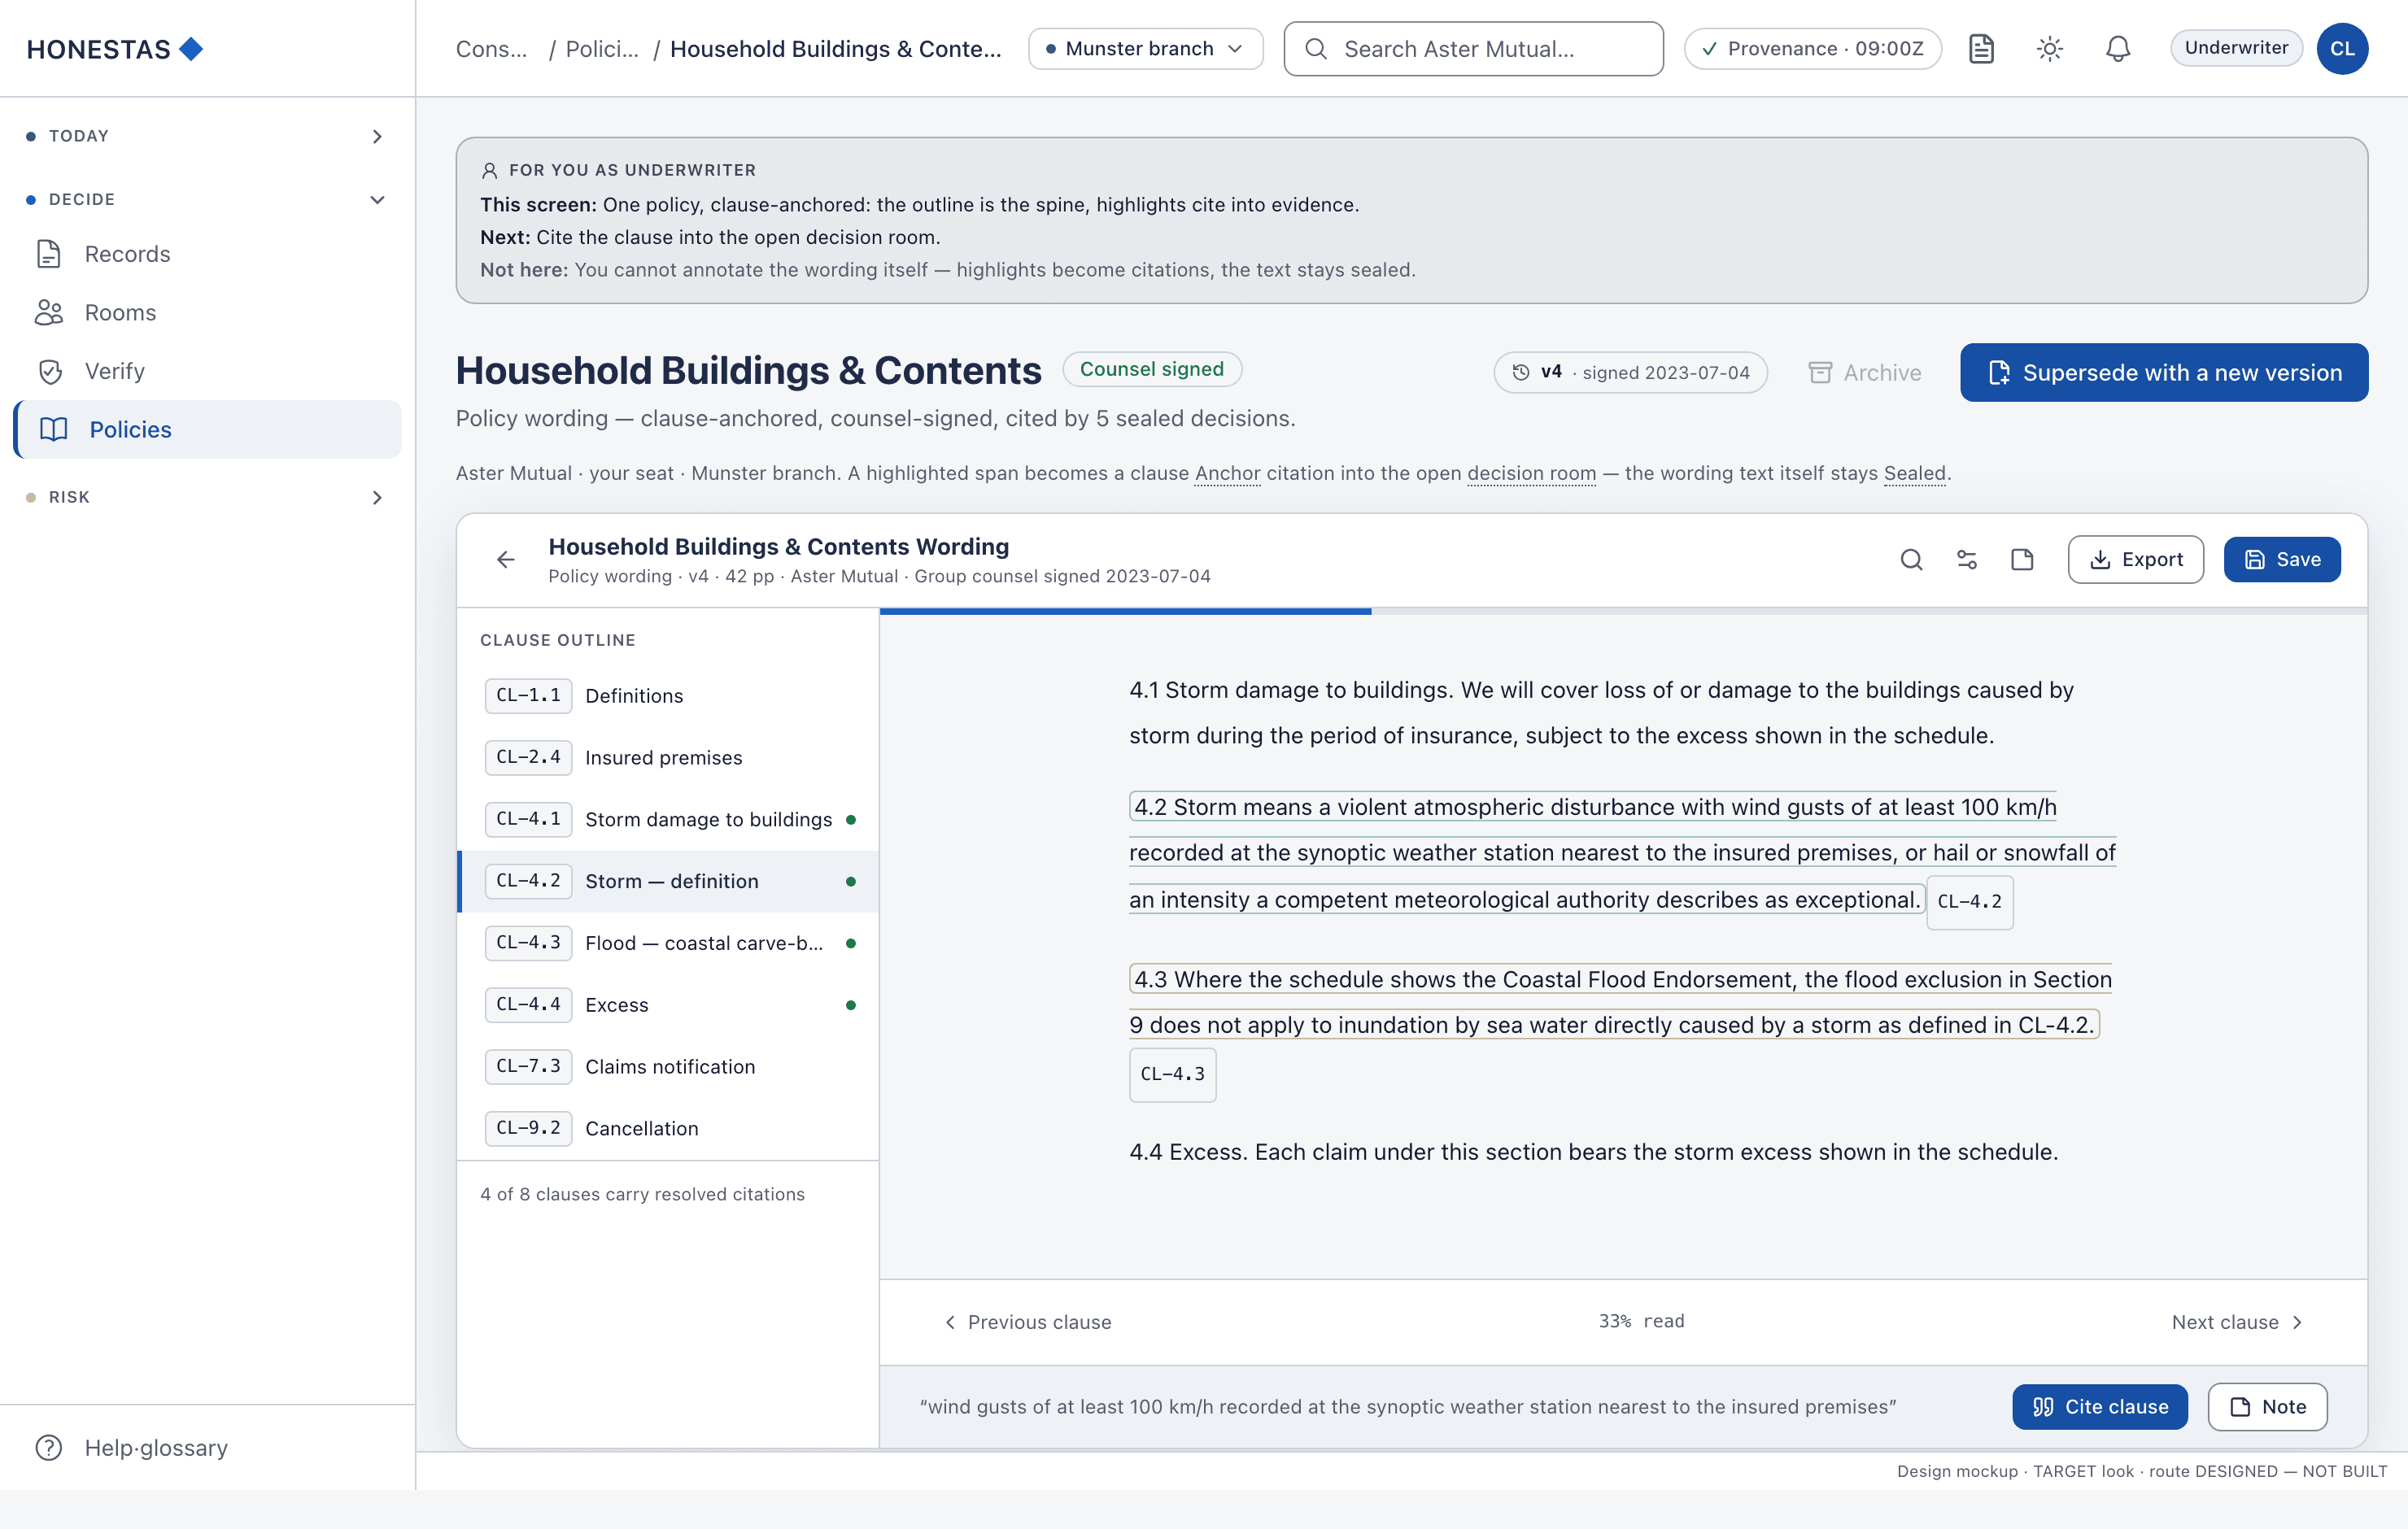Click the Honestas diamond logo
This screenshot has height=1529, width=2408.
tap(191, 48)
